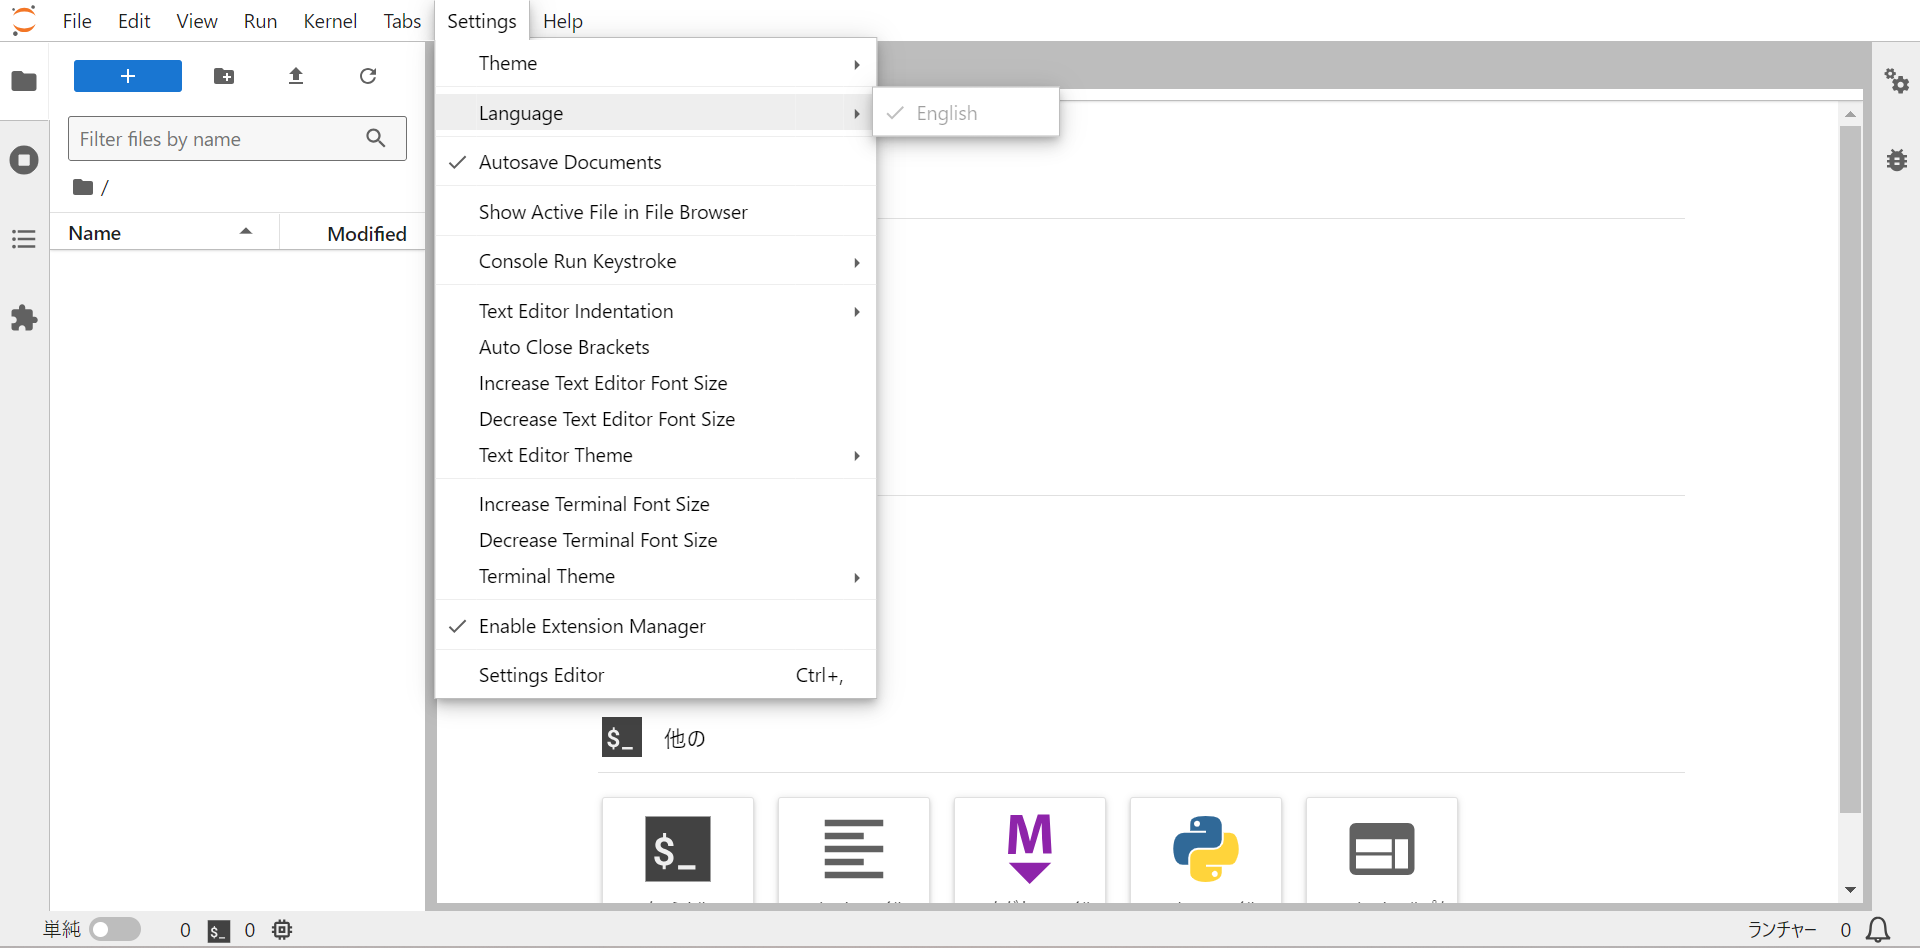Open the Kernel menu

tap(330, 21)
